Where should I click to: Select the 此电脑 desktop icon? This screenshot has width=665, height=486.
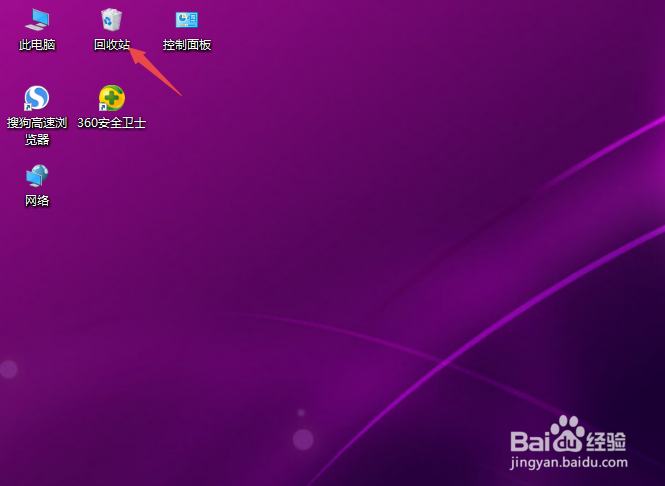click(x=37, y=20)
